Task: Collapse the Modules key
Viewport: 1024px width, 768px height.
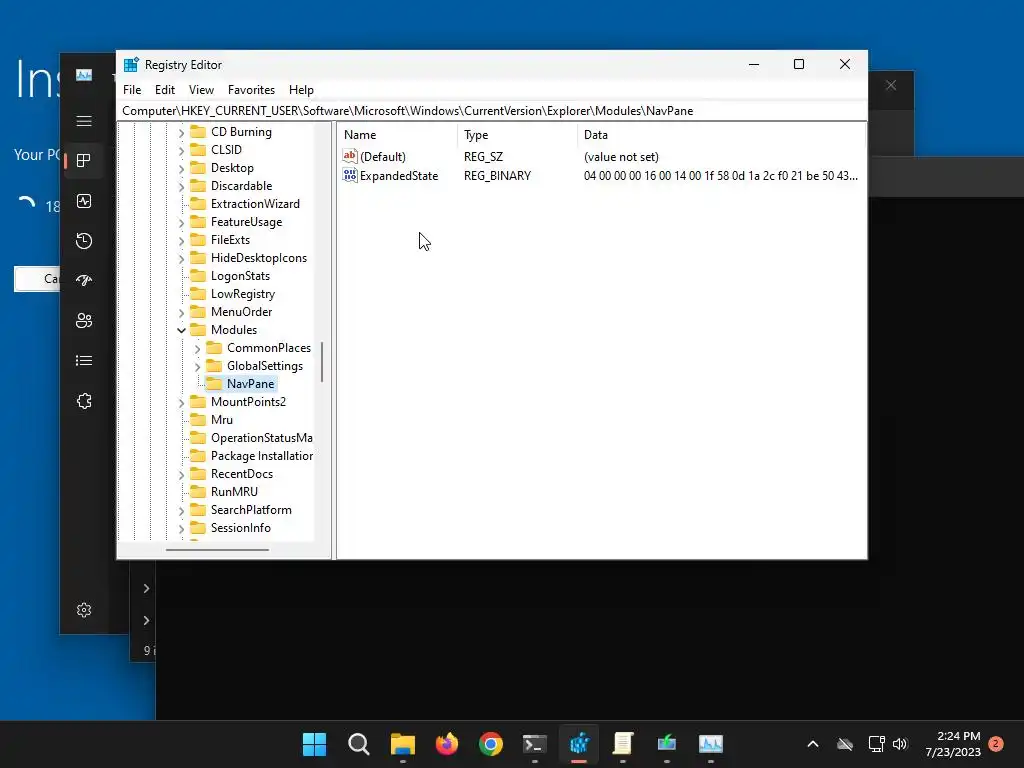Action: (182, 330)
